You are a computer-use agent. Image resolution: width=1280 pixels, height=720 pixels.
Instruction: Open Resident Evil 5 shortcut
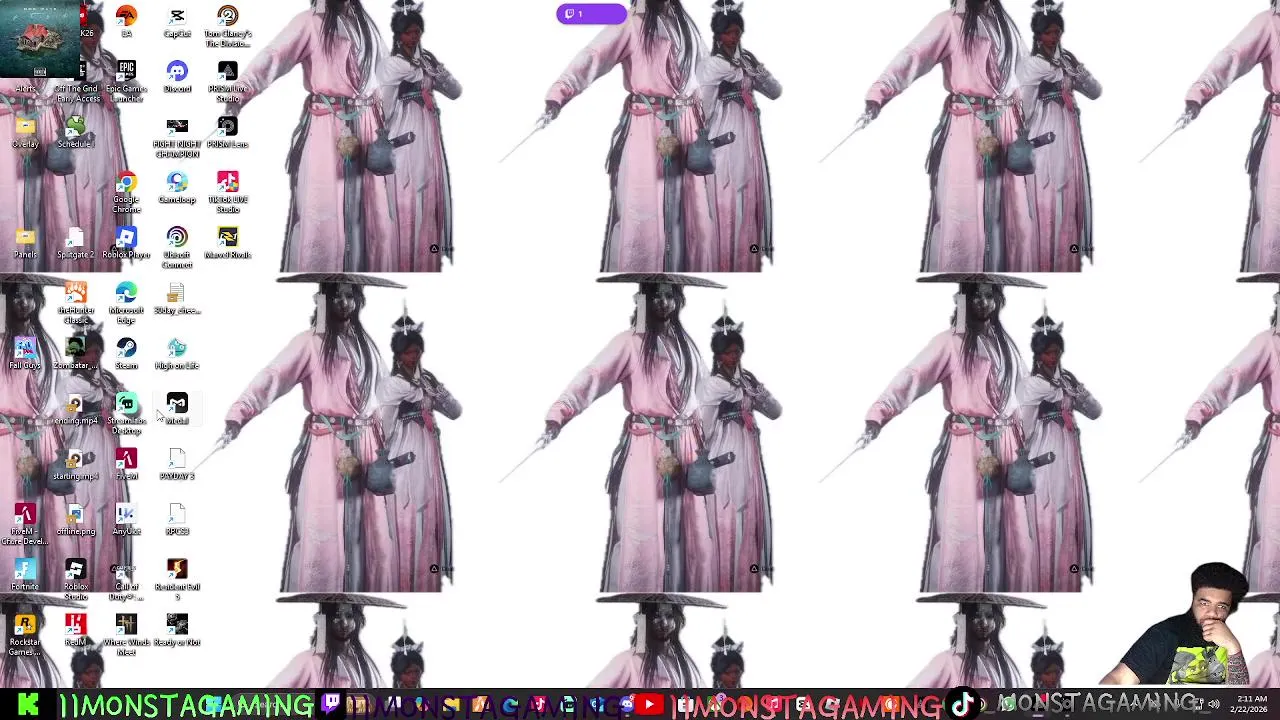point(177,580)
